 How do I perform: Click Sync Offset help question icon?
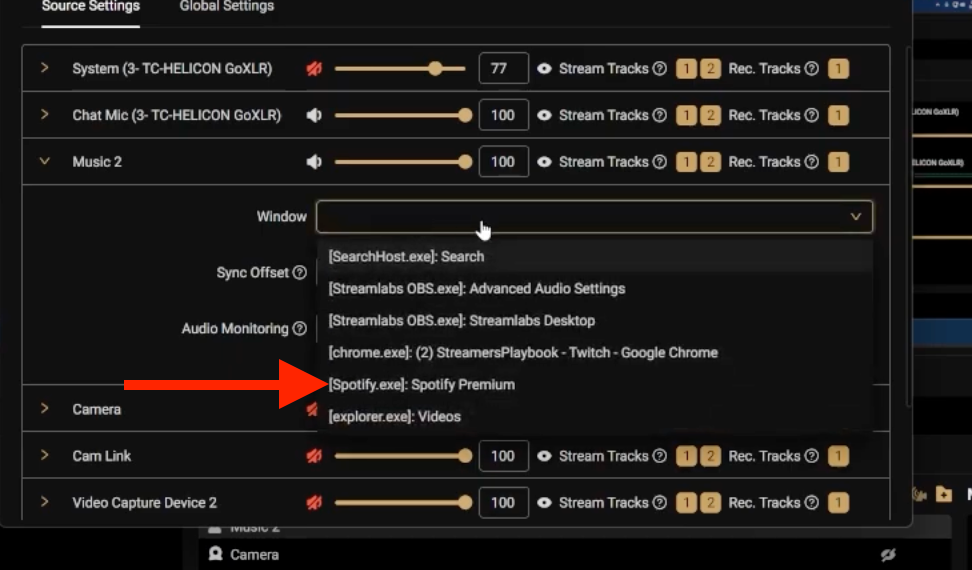(299, 273)
